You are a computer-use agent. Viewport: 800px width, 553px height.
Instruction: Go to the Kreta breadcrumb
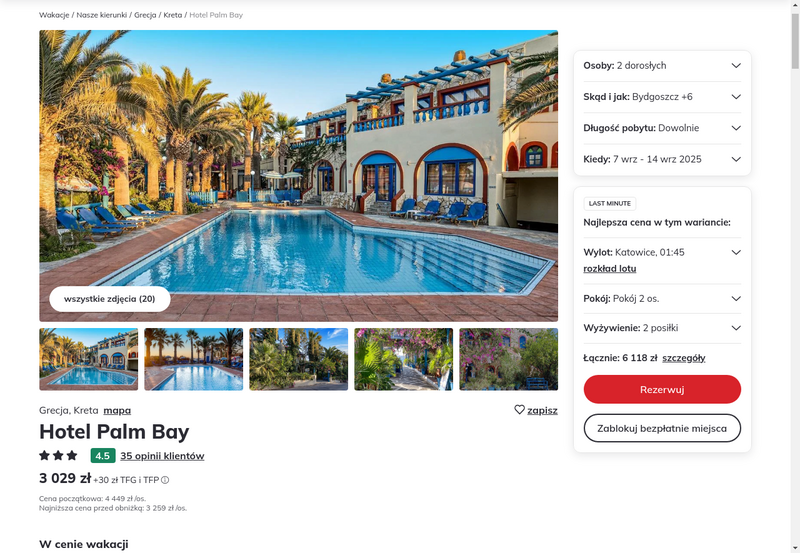[x=172, y=15]
